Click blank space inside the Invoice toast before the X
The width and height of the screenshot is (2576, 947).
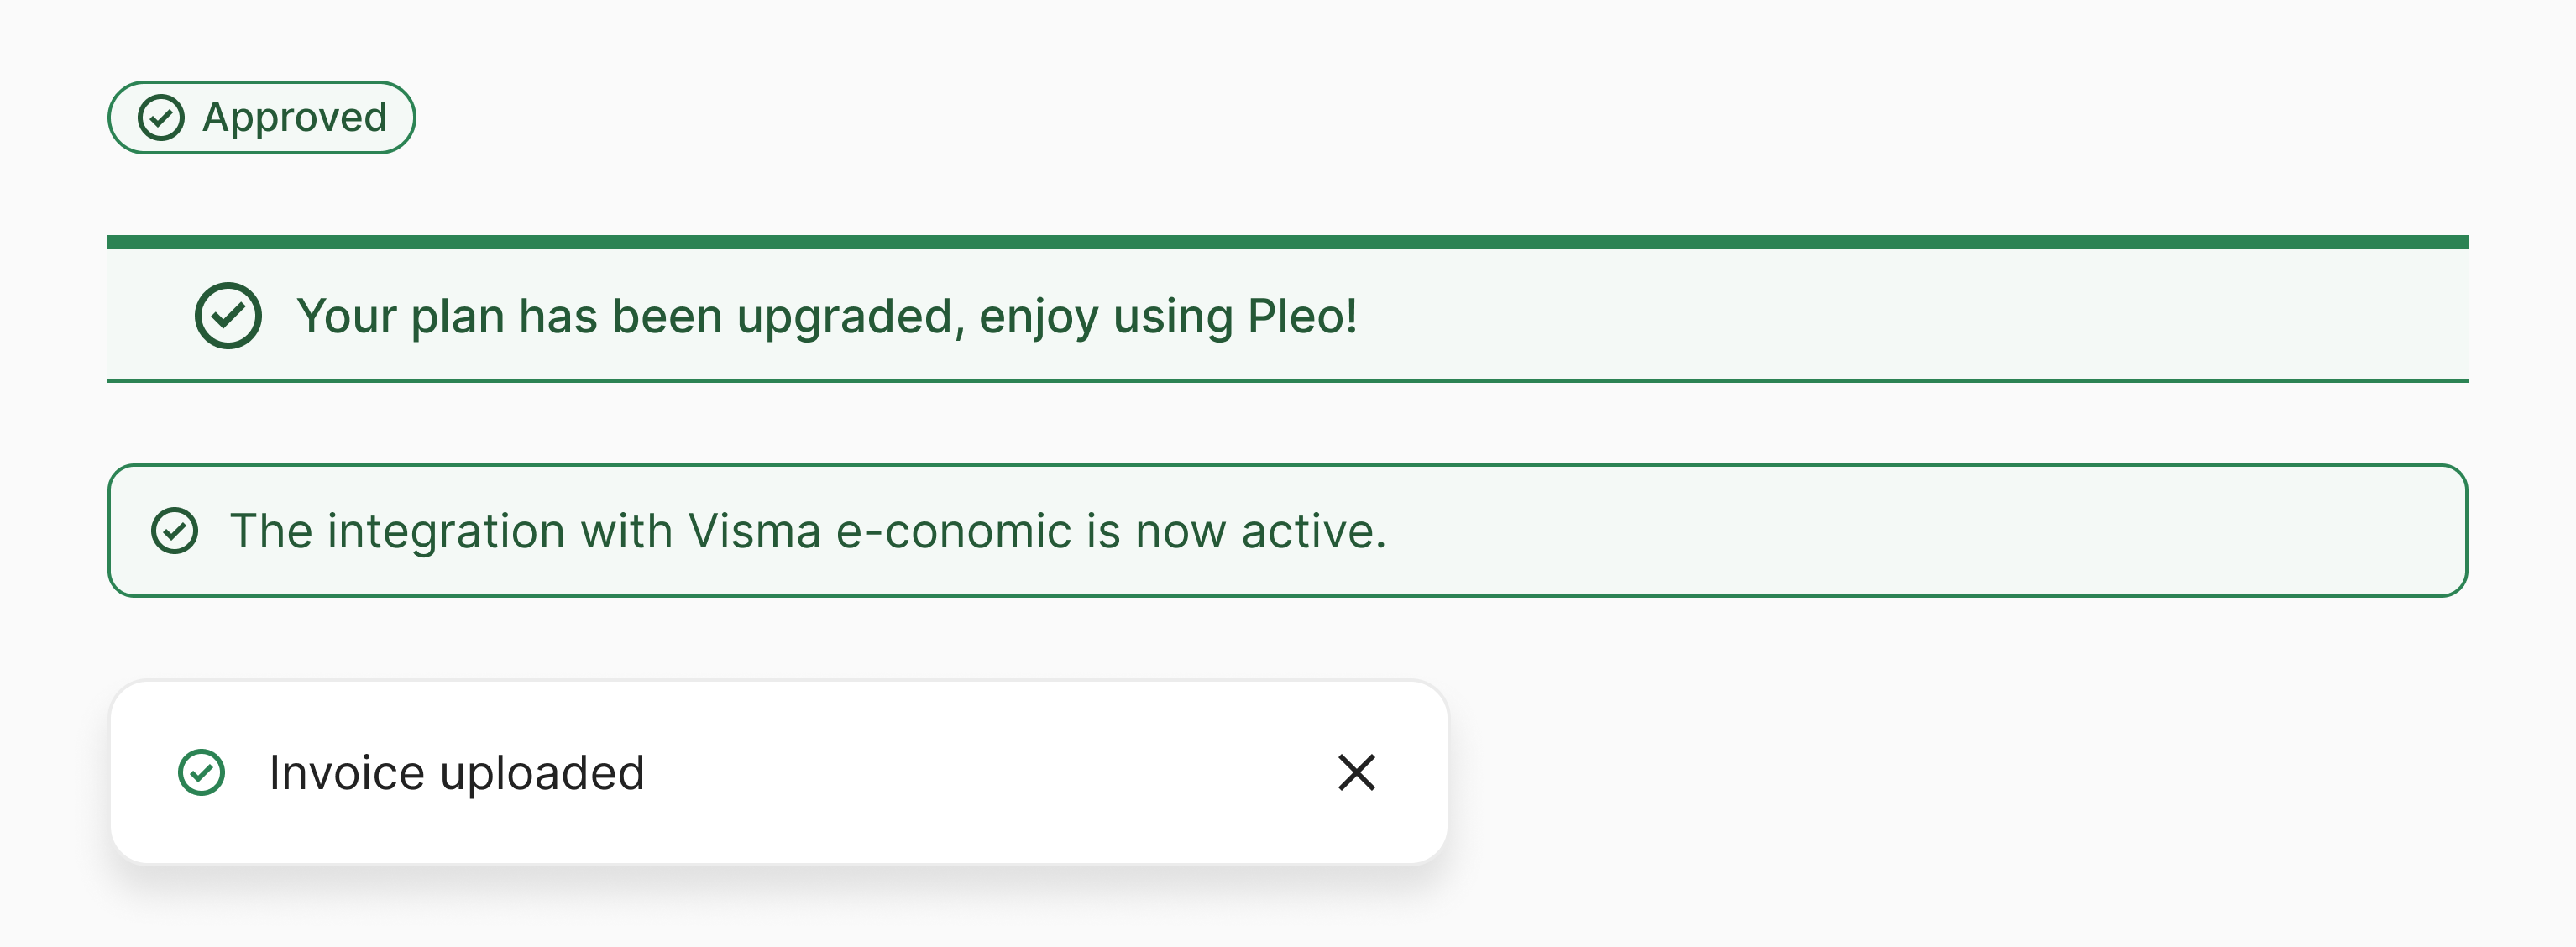click(1000, 773)
